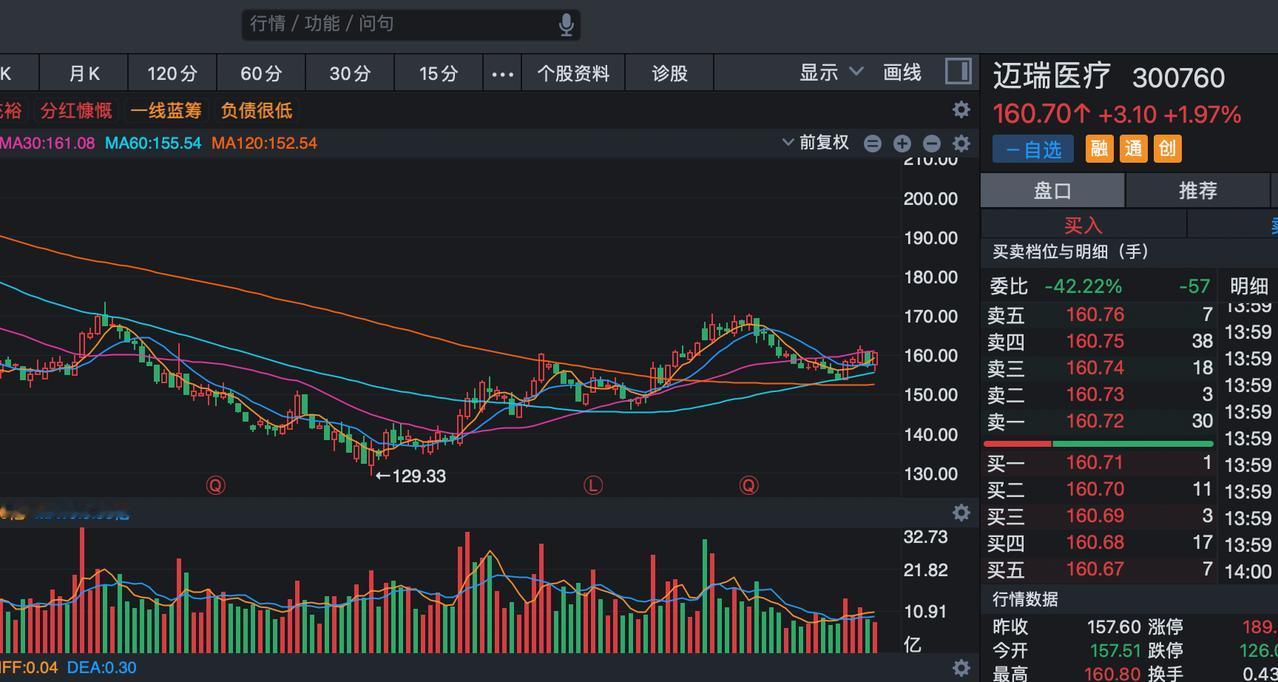Click the 买三 price 160.69
Screen dimensions: 1278x682
(1095, 516)
